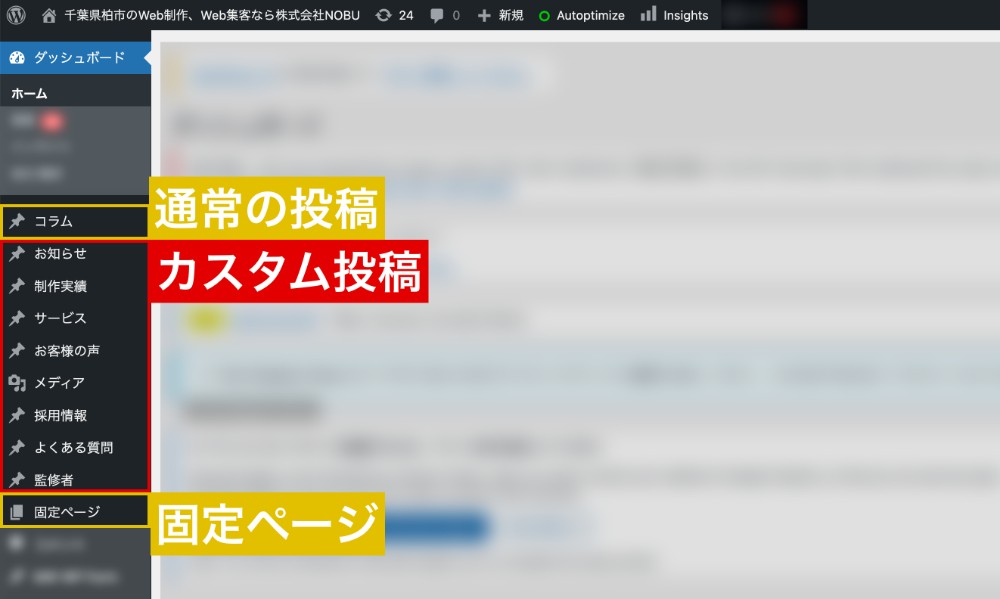Click the media library icon beside メディア

coord(17,383)
